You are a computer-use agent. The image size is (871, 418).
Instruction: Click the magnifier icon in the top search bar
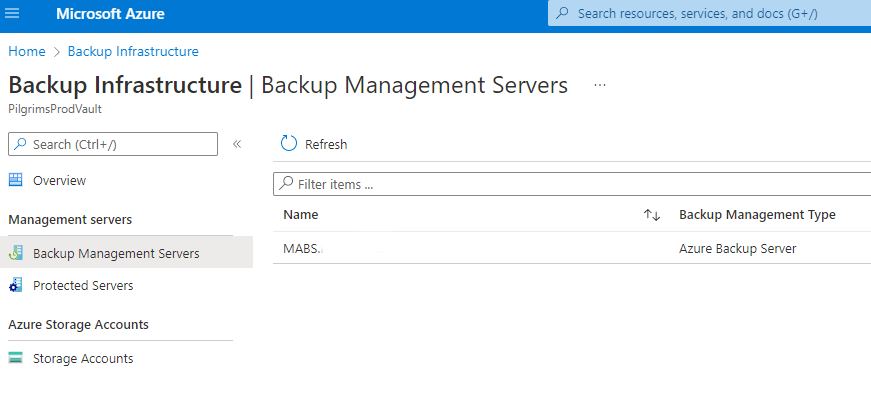[x=563, y=13]
